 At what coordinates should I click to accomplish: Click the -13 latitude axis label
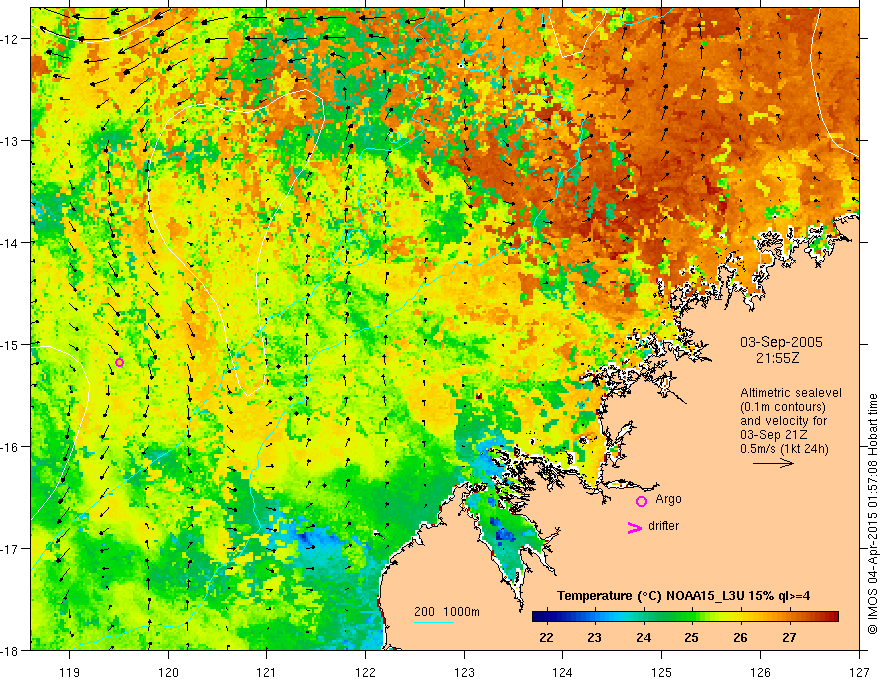click(x=10, y=141)
